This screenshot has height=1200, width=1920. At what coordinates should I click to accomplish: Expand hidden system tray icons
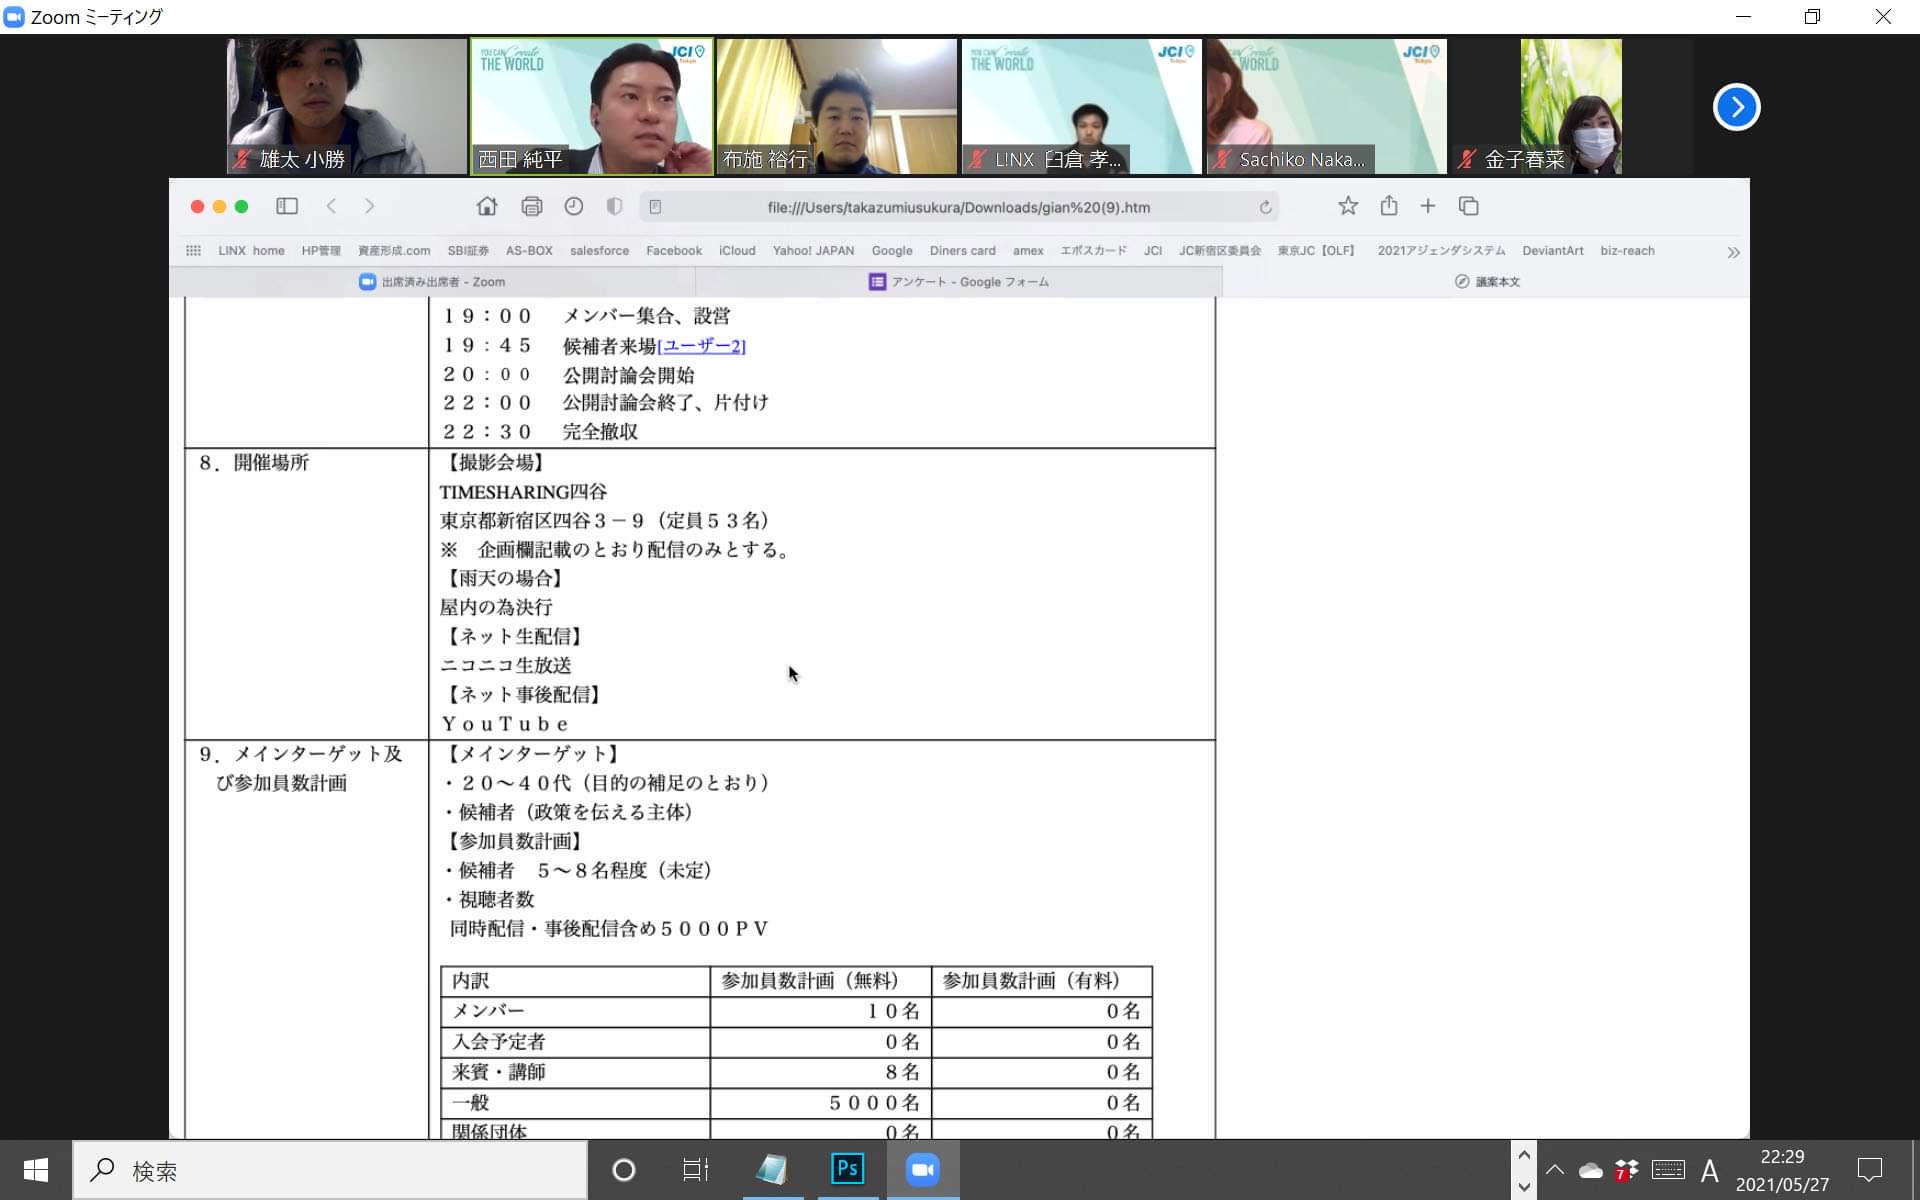coord(1554,1169)
